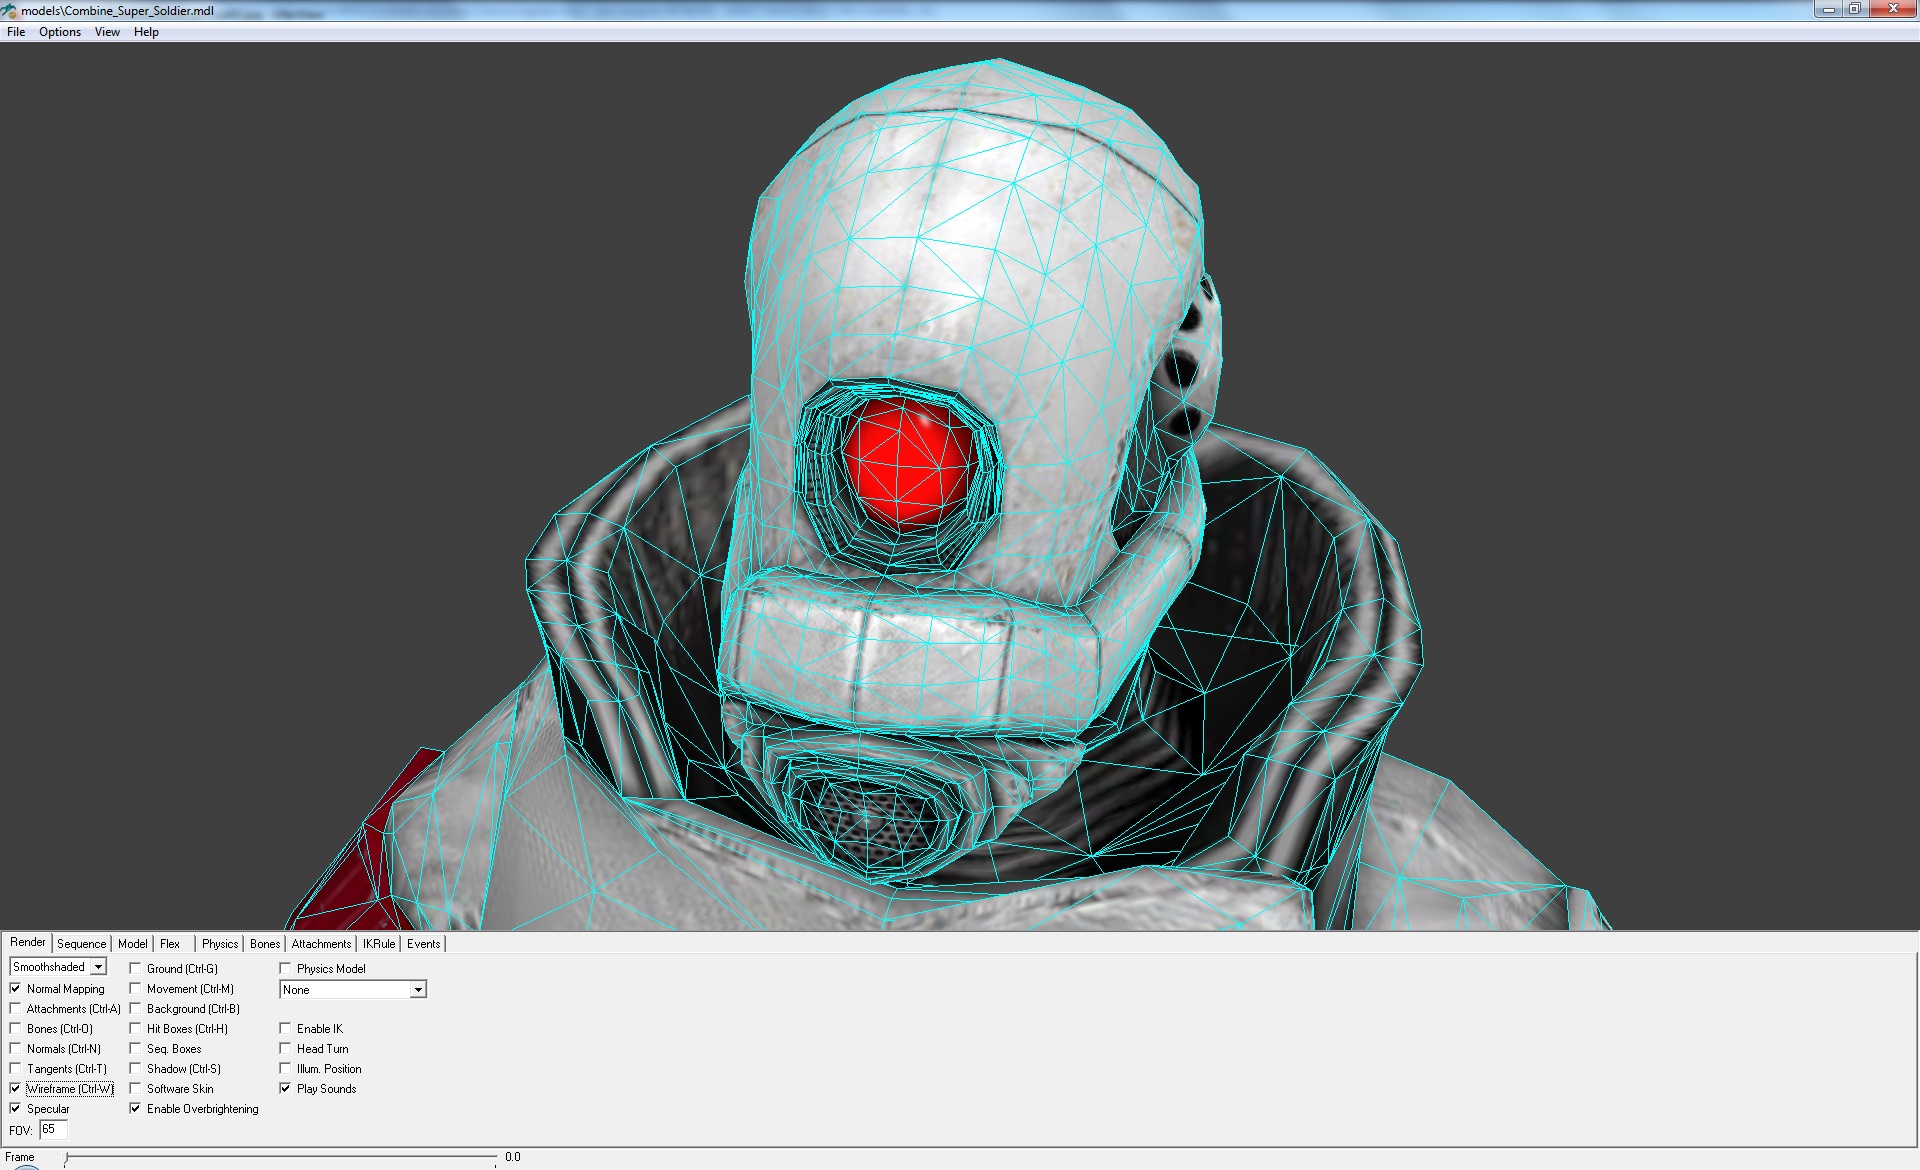
Task: Switch to the Events tab
Action: click(423, 944)
